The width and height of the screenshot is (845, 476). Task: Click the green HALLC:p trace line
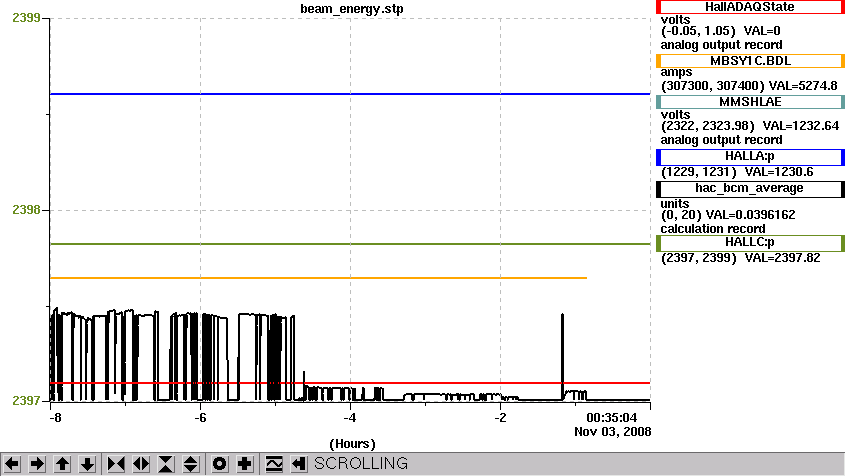pyautogui.click(x=350, y=244)
